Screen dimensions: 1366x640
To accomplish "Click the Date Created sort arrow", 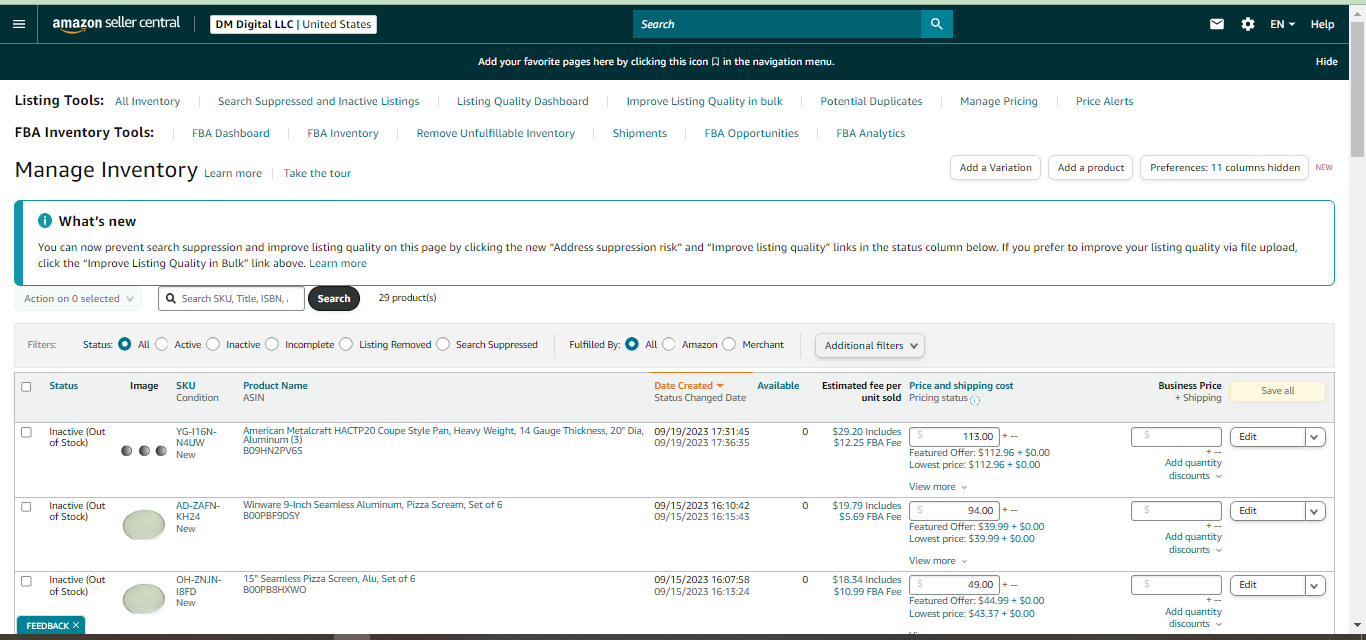I will (719, 386).
